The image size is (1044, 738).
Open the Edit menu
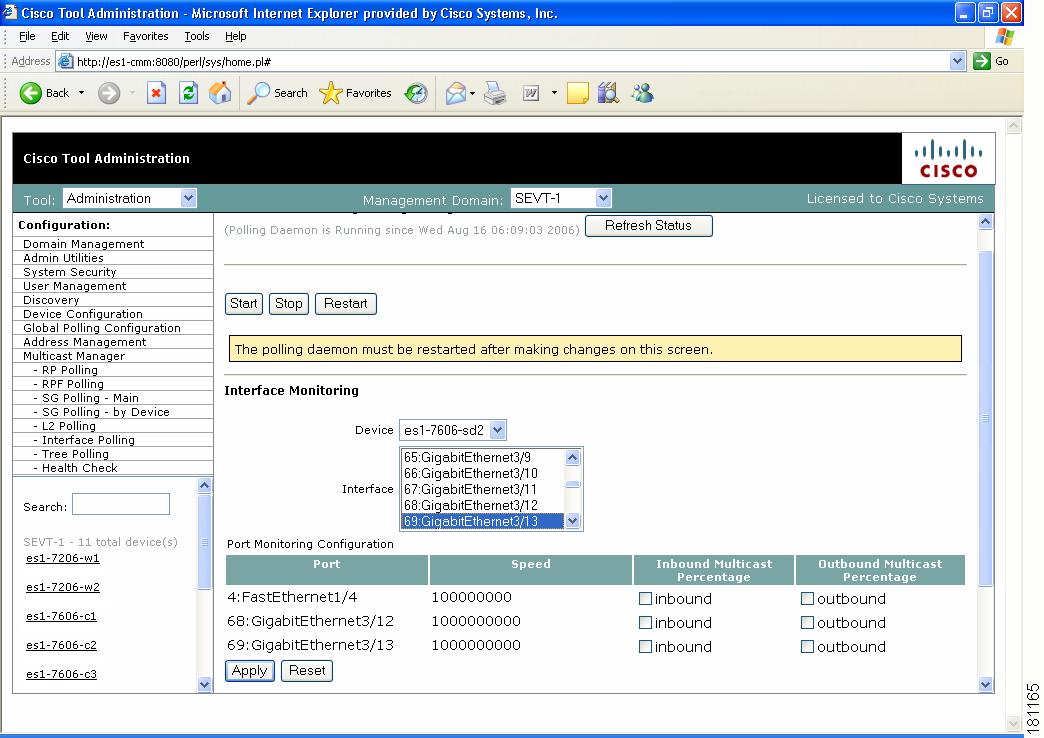click(60, 36)
